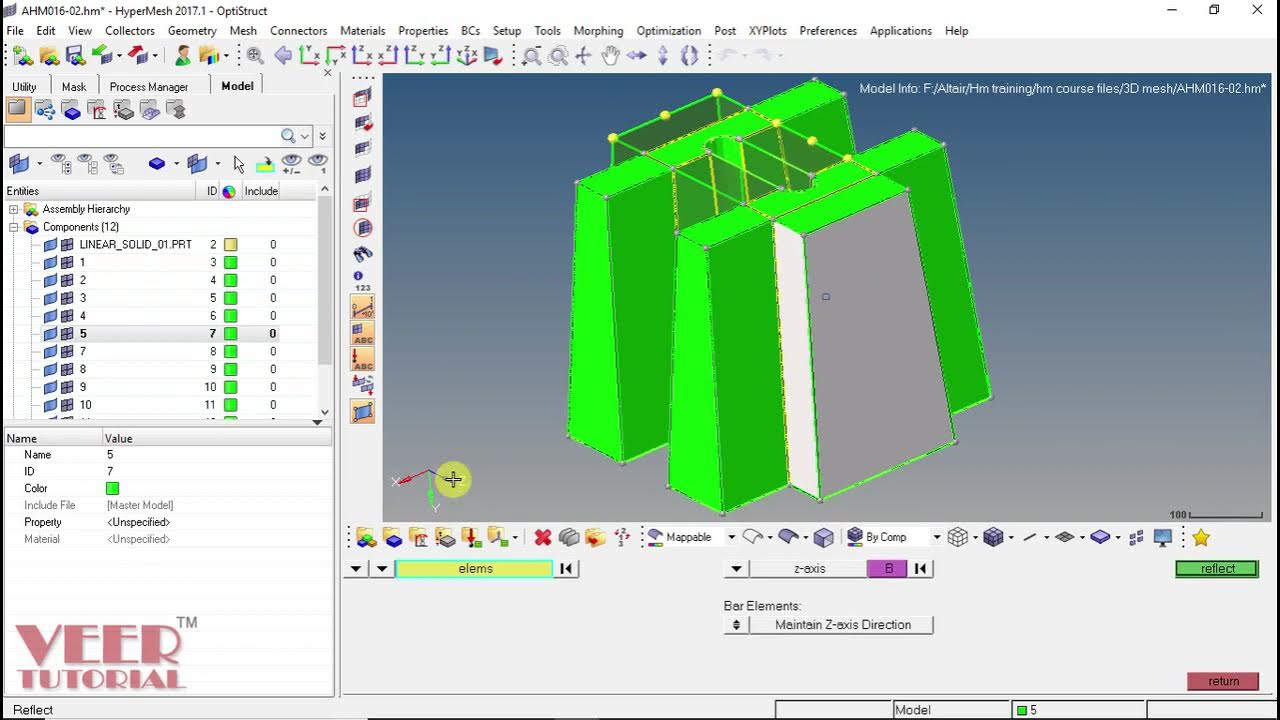Screen dimensions: 1280x720
Task: Collapse the entity browser split triangle
Action: coord(317,422)
